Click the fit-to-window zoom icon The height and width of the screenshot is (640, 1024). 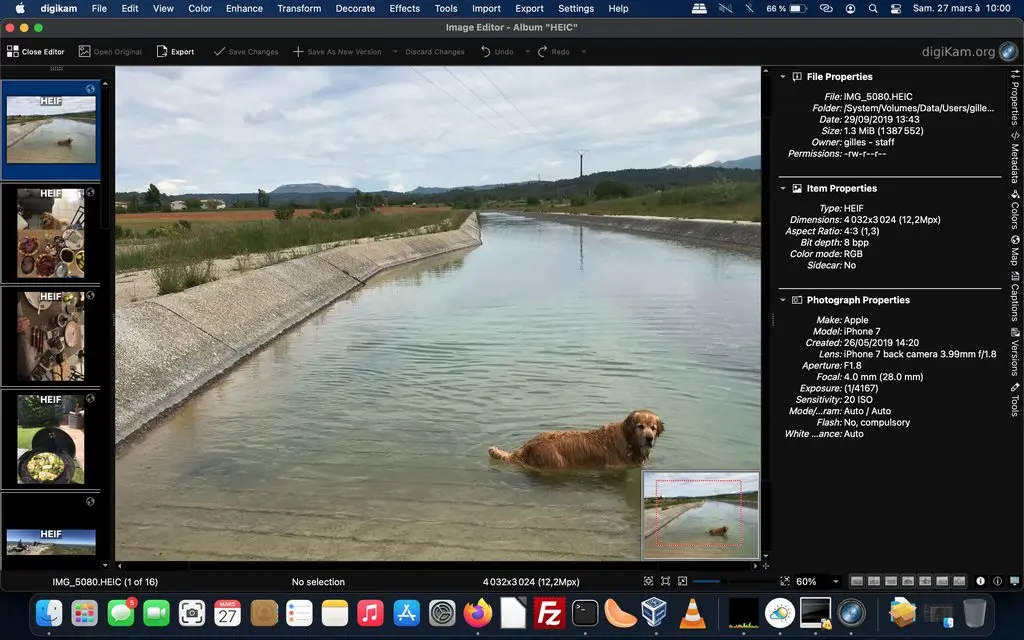[x=648, y=580]
